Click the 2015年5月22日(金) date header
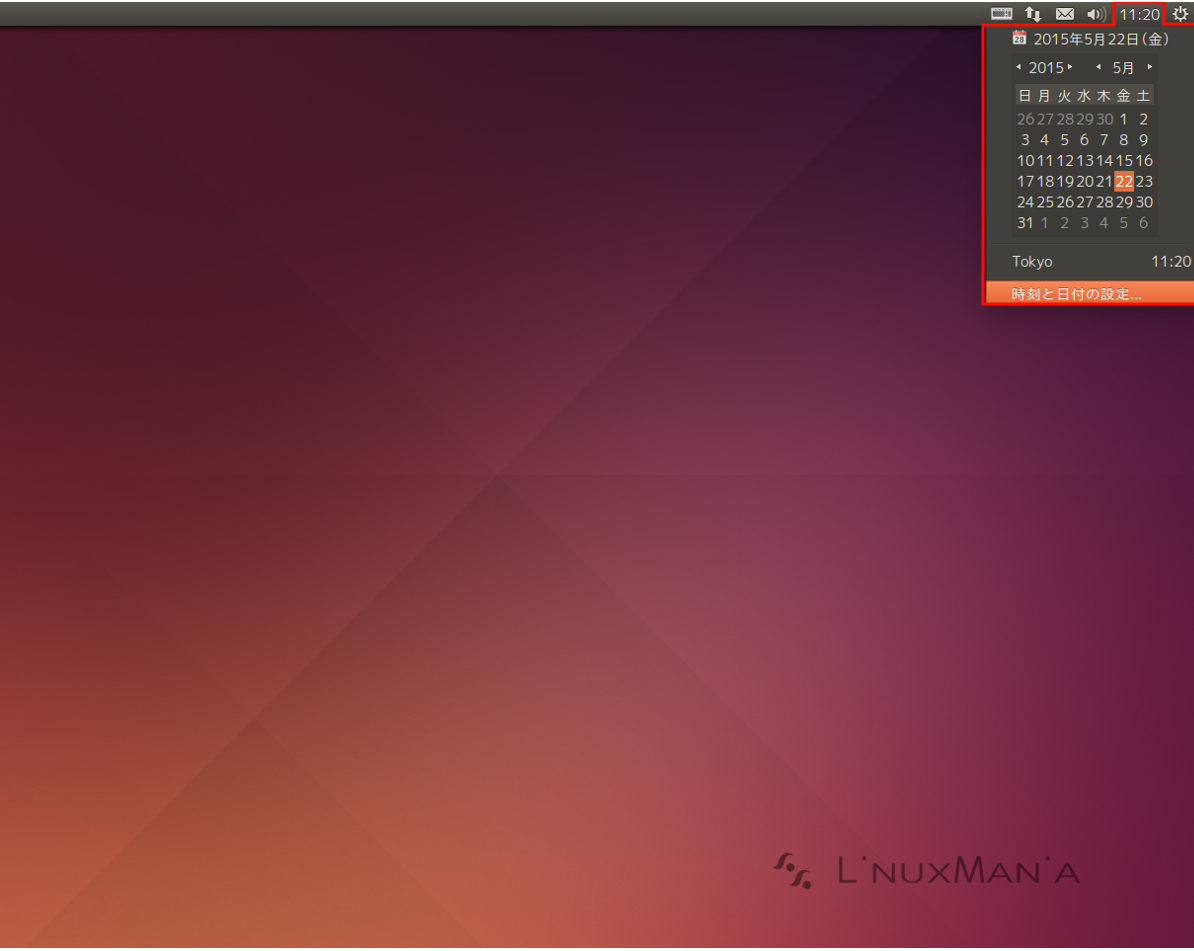The height and width of the screenshot is (951, 1194). (1100, 39)
